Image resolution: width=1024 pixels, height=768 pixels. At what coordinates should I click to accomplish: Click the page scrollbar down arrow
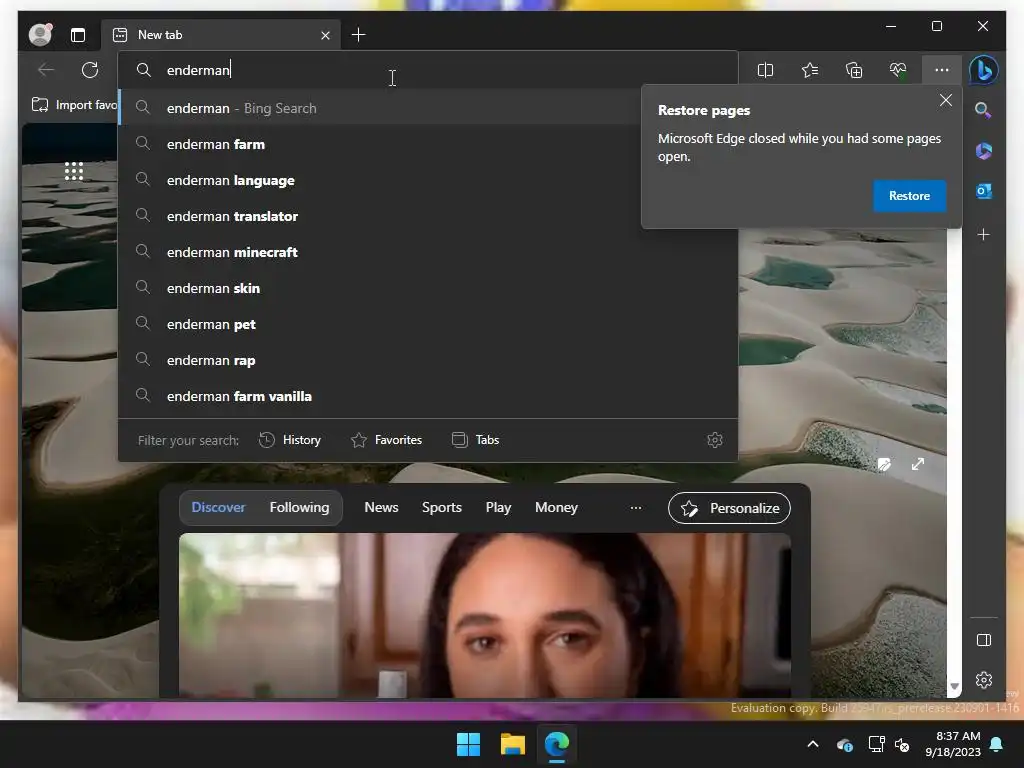point(954,686)
